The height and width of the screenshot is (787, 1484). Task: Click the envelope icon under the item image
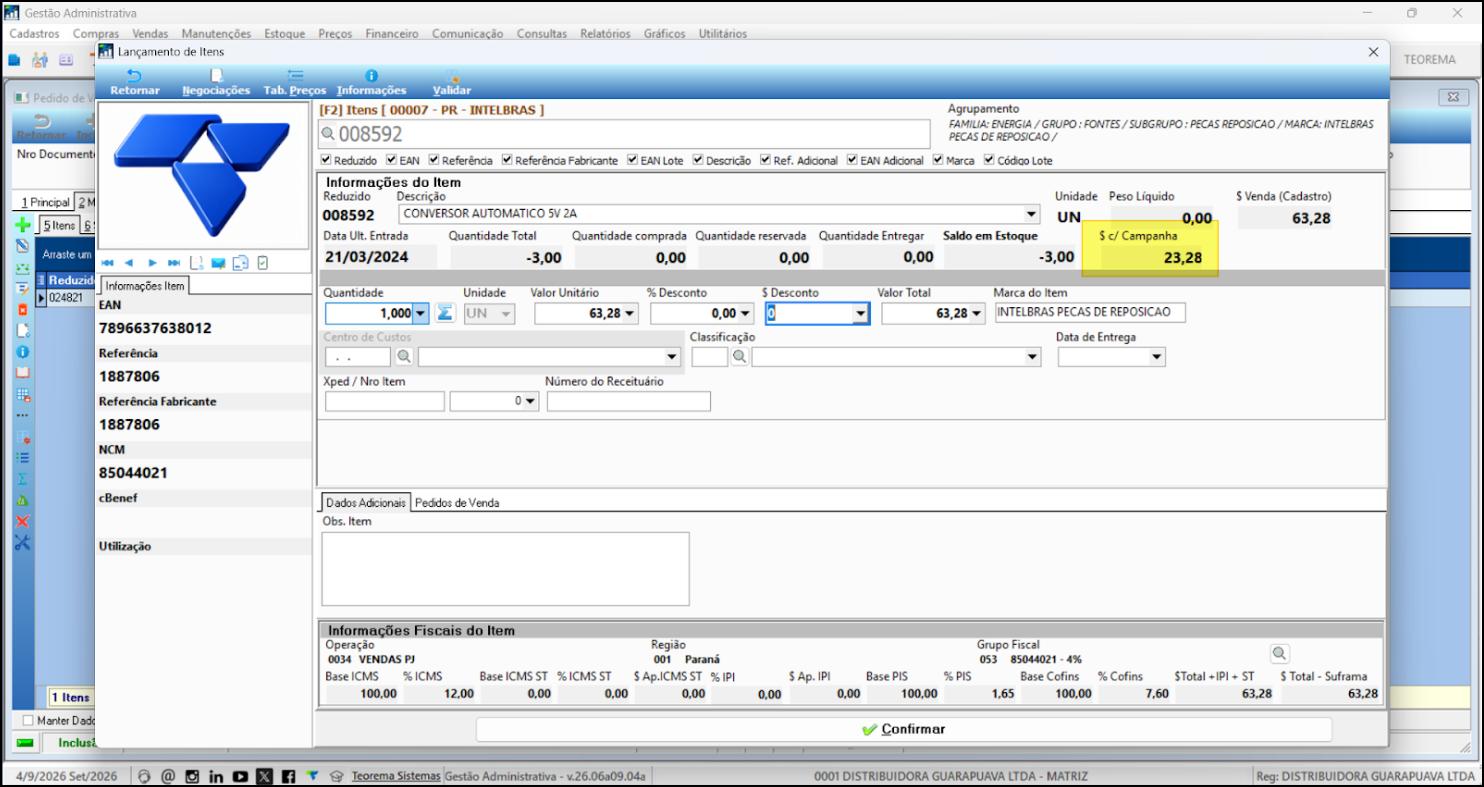(x=219, y=263)
